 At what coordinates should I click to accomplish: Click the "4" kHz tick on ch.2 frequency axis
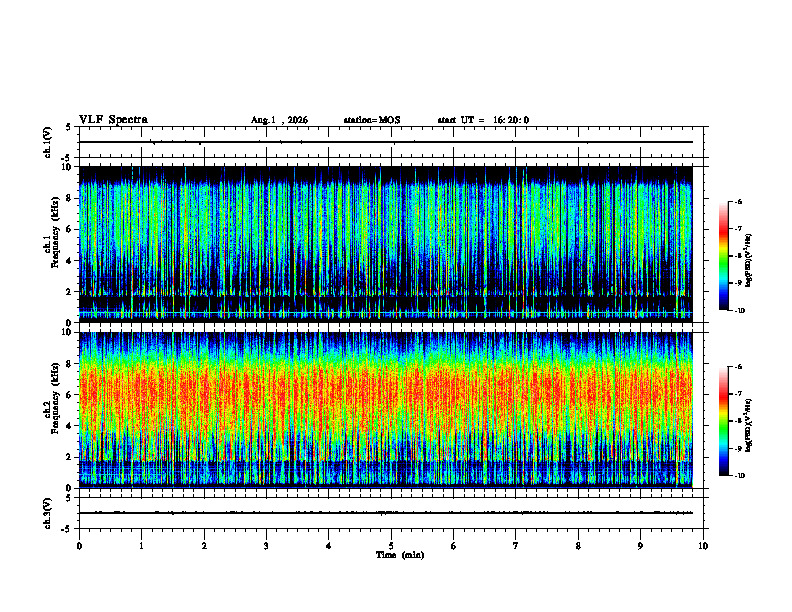click(x=69, y=426)
